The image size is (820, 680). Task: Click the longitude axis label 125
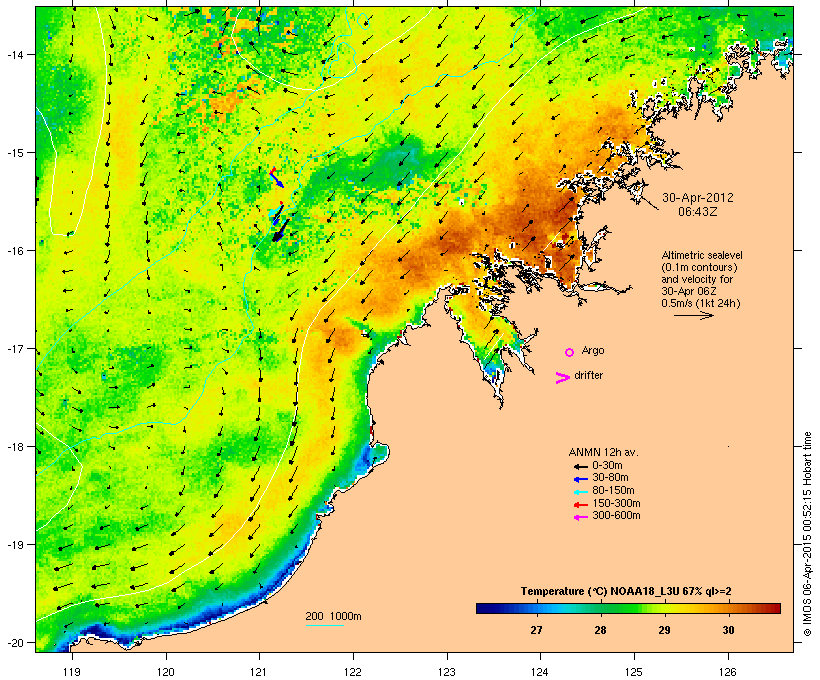[x=634, y=672]
